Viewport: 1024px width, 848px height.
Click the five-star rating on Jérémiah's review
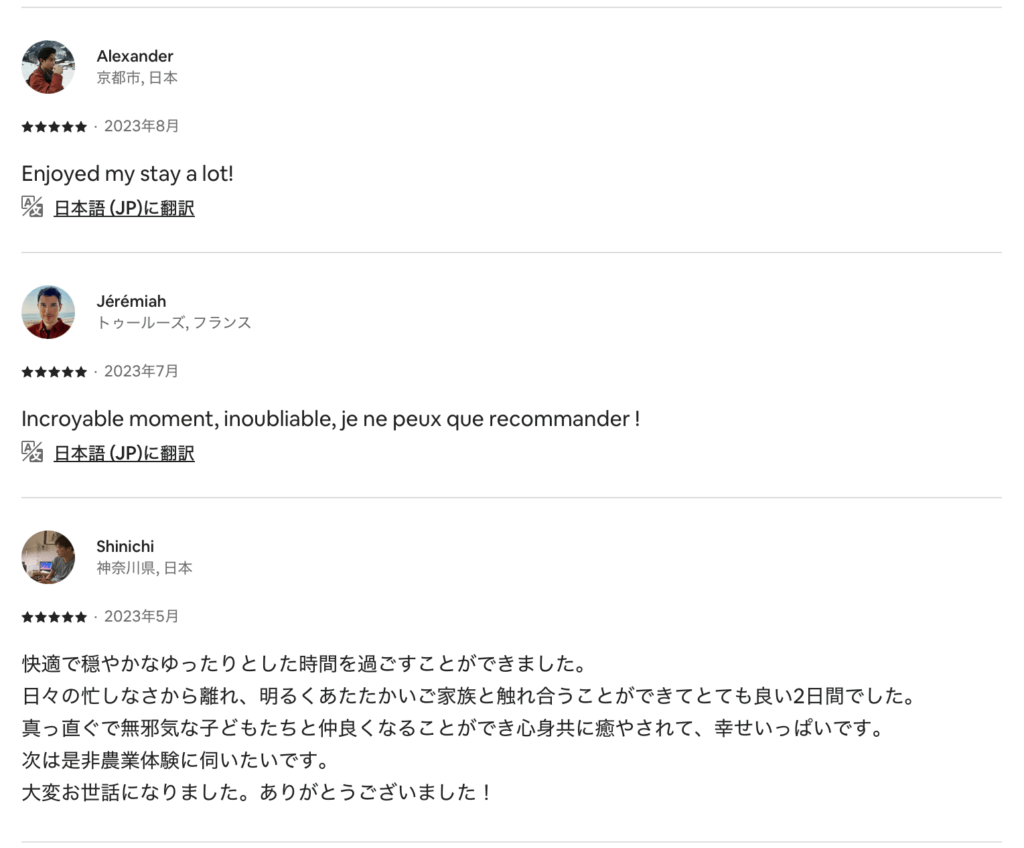click(x=54, y=372)
